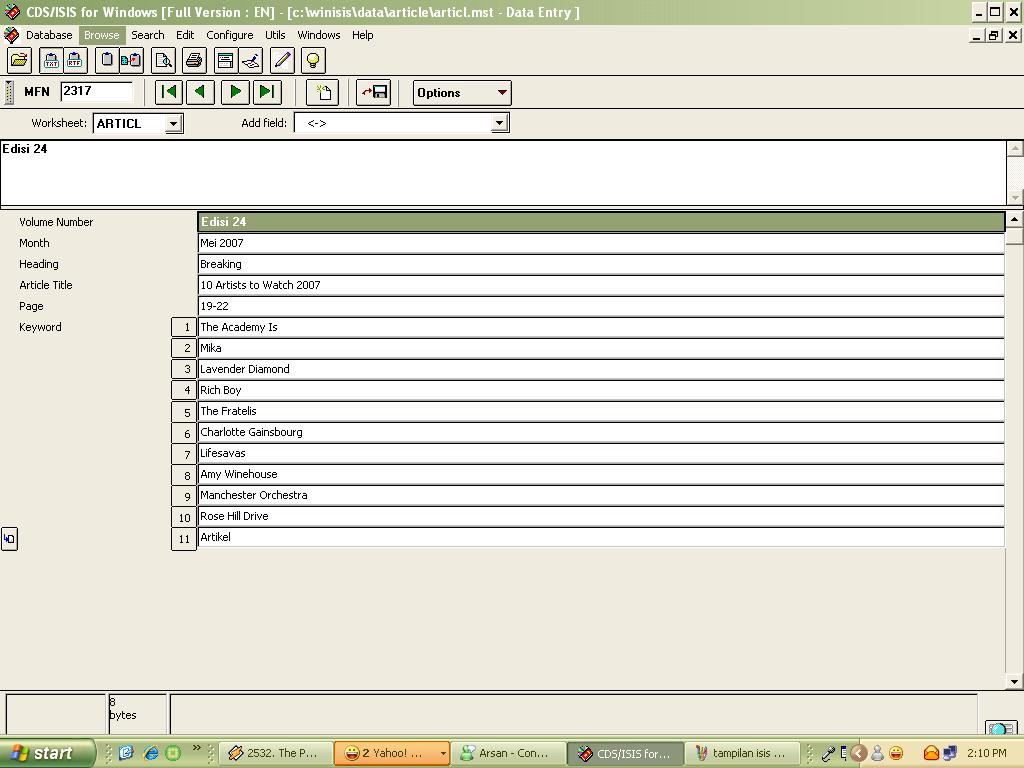Go to next record
This screenshot has width=1024, height=768.
point(235,92)
